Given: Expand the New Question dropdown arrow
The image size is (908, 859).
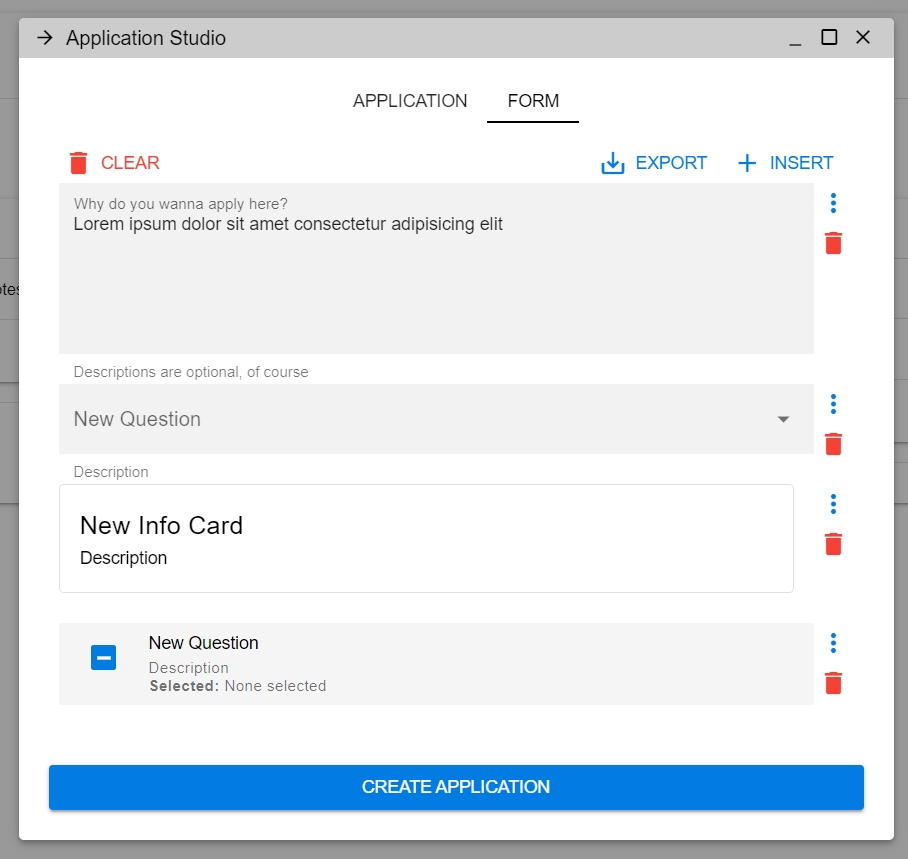Looking at the screenshot, I should point(783,419).
